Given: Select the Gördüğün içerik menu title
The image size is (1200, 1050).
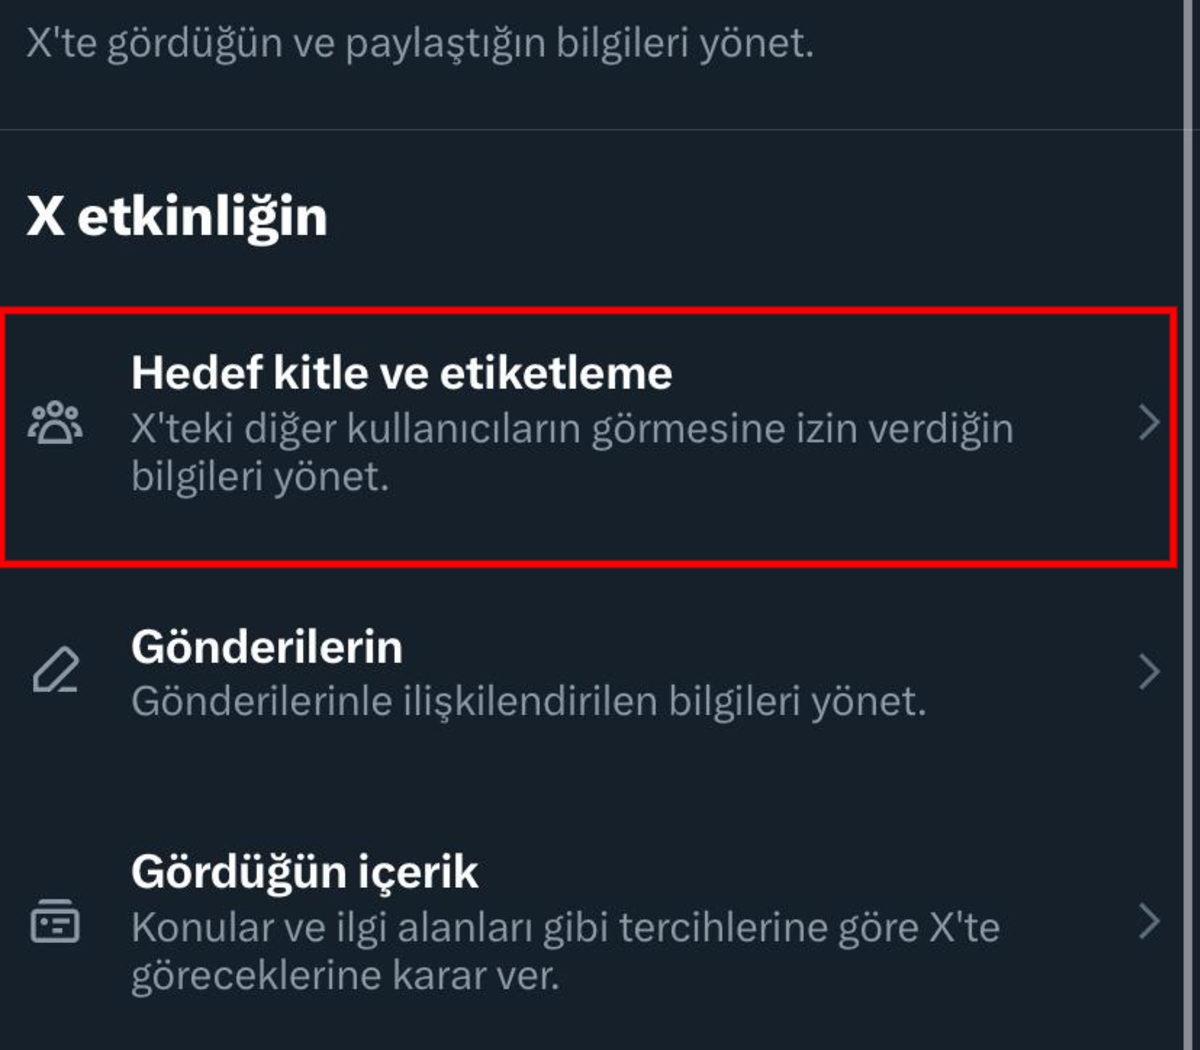Looking at the screenshot, I should pos(304,872).
